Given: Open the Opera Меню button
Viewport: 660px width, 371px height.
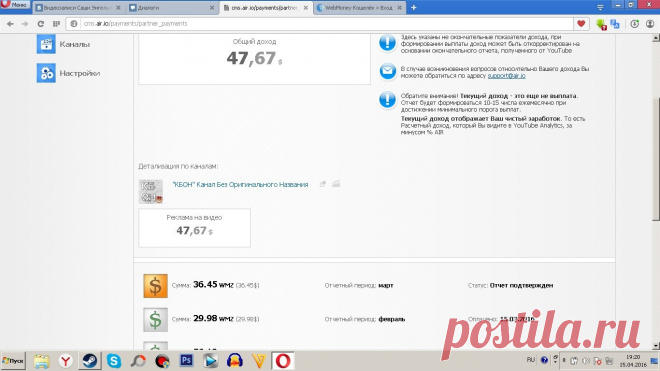Looking at the screenshot, I should [15, 5].
